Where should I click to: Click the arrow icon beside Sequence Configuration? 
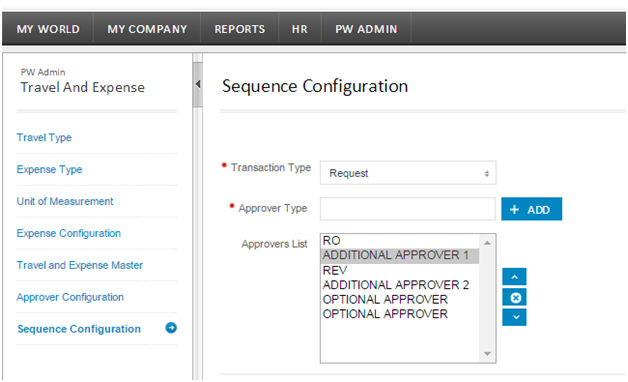tap(171, 328)
